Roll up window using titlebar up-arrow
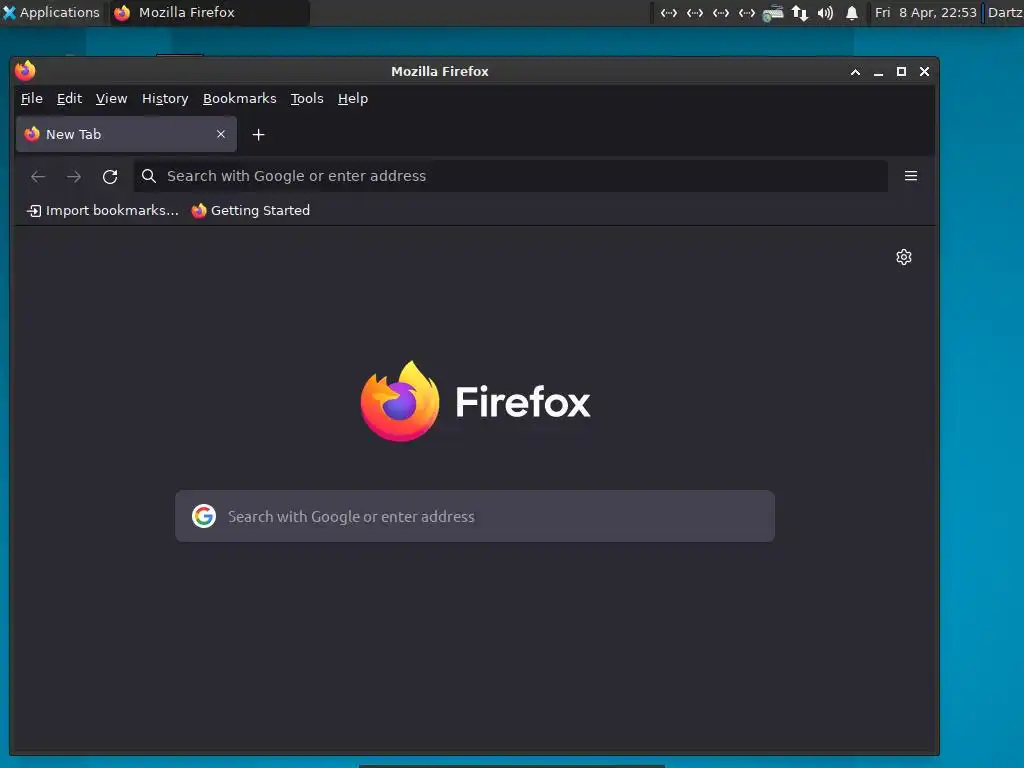This screenshot has width=1024, height=768. 856,72
